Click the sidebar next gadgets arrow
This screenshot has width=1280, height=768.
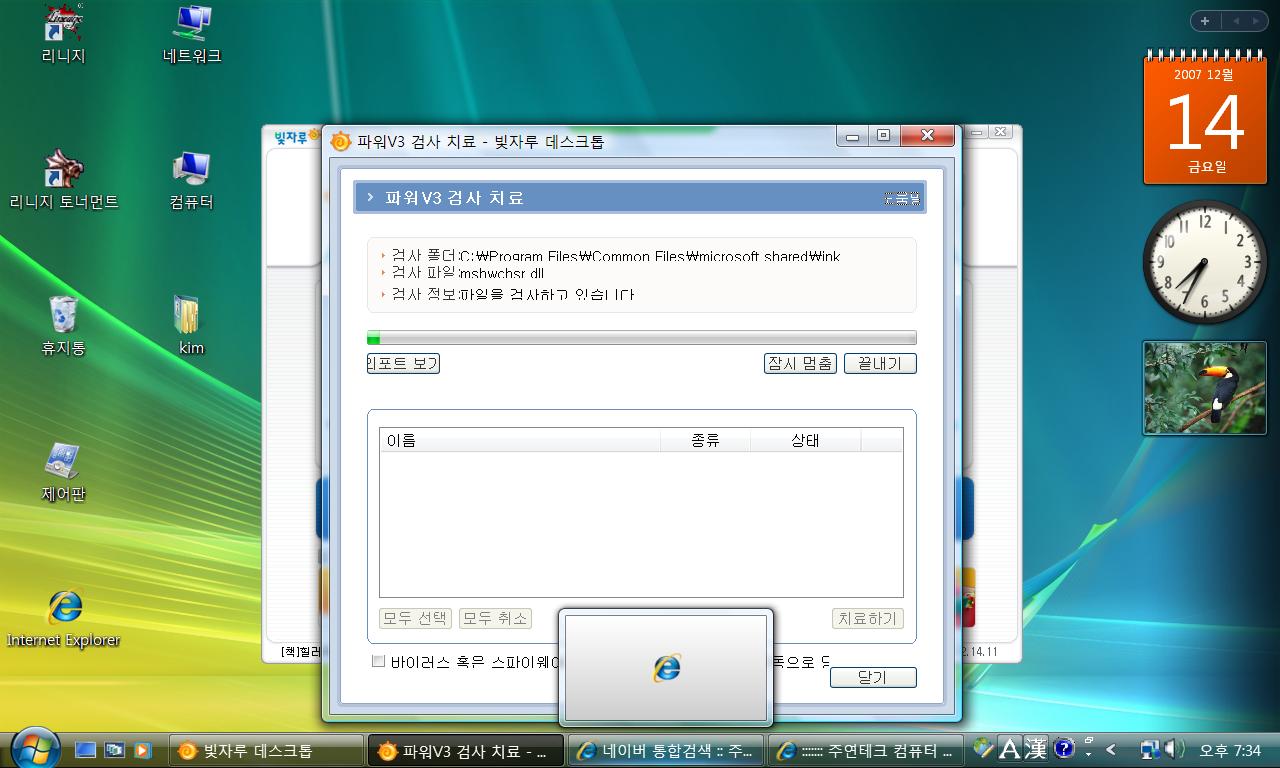(1256, 21)
